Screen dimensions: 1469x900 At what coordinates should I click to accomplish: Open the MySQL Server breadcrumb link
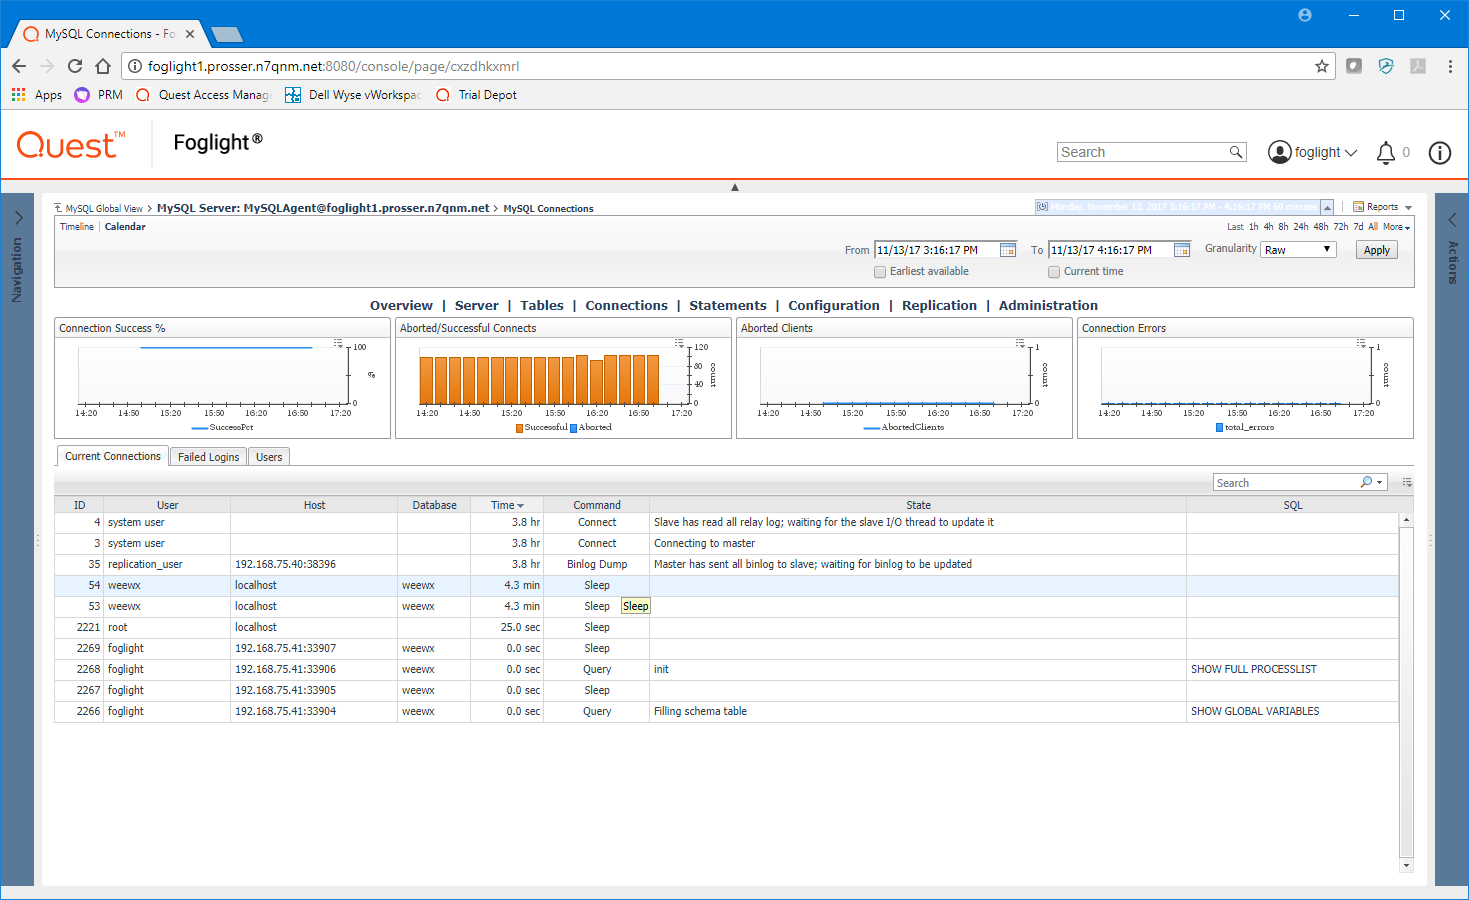(323, 208)
